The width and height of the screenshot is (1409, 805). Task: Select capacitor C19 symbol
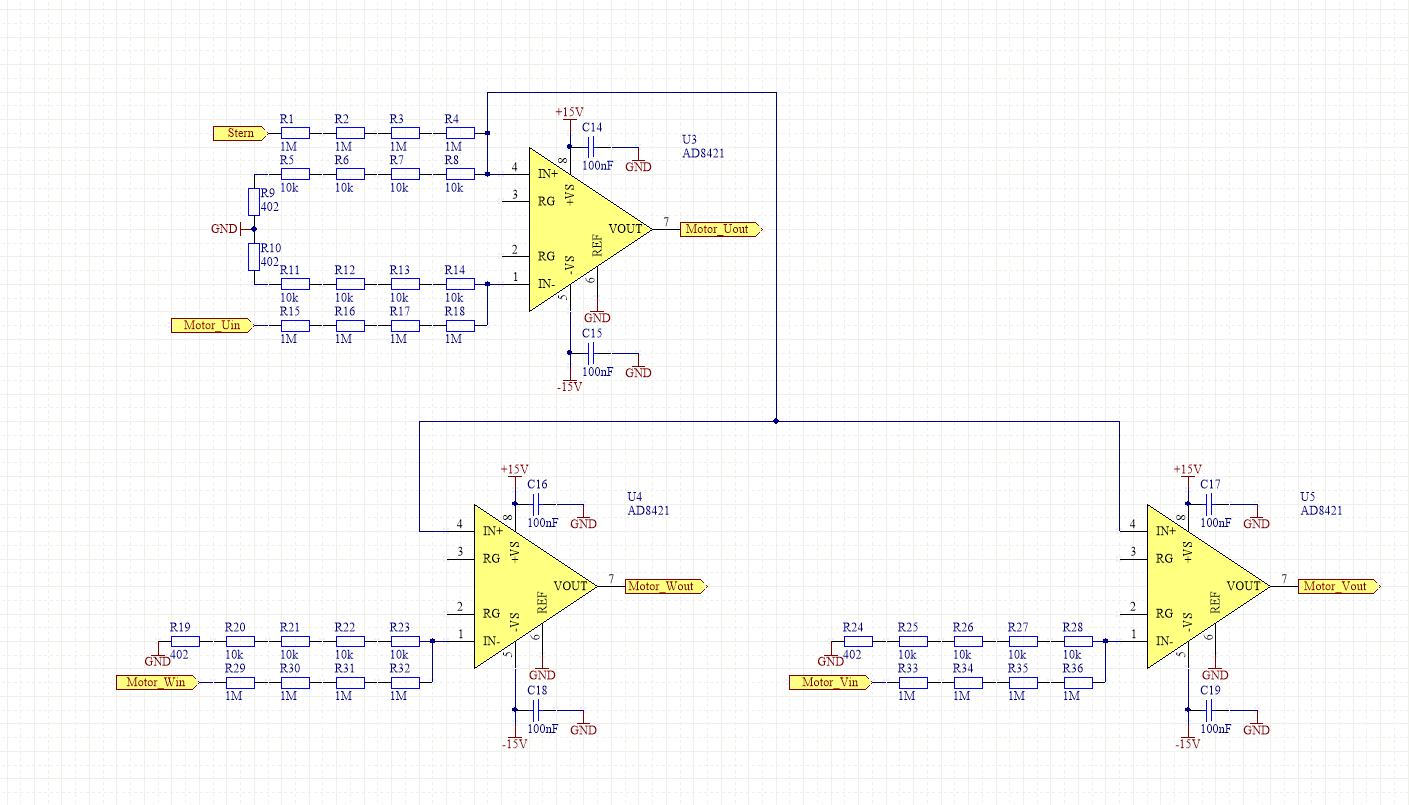click(1209, 710)
